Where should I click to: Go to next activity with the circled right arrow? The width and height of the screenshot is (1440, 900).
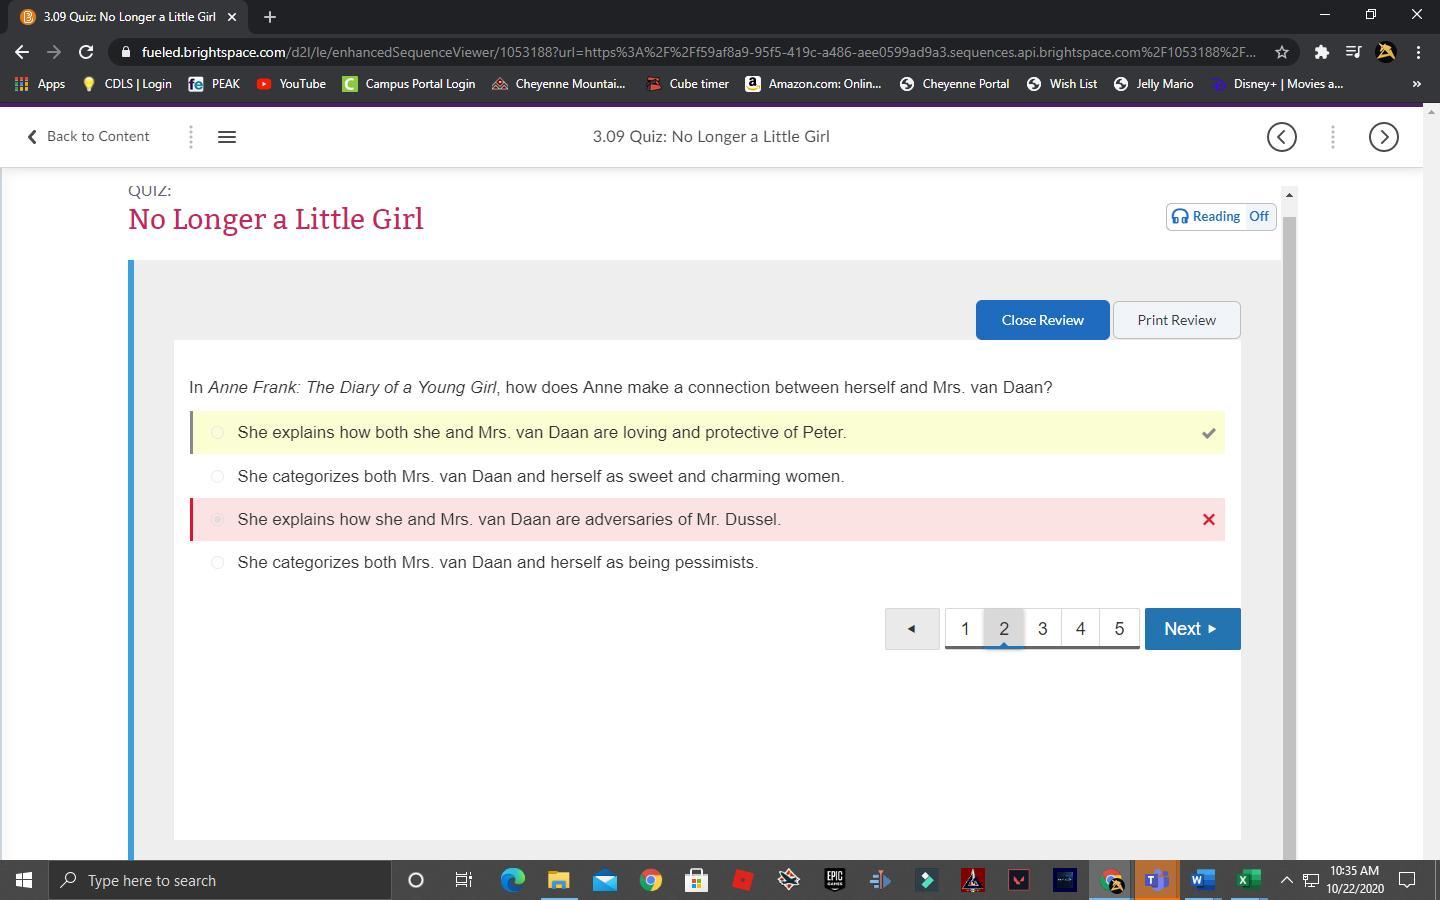pos(1384,137)
